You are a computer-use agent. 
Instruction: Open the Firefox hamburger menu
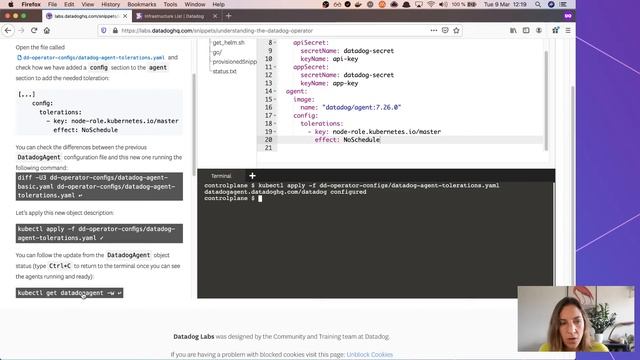click(x=568, y=30)
